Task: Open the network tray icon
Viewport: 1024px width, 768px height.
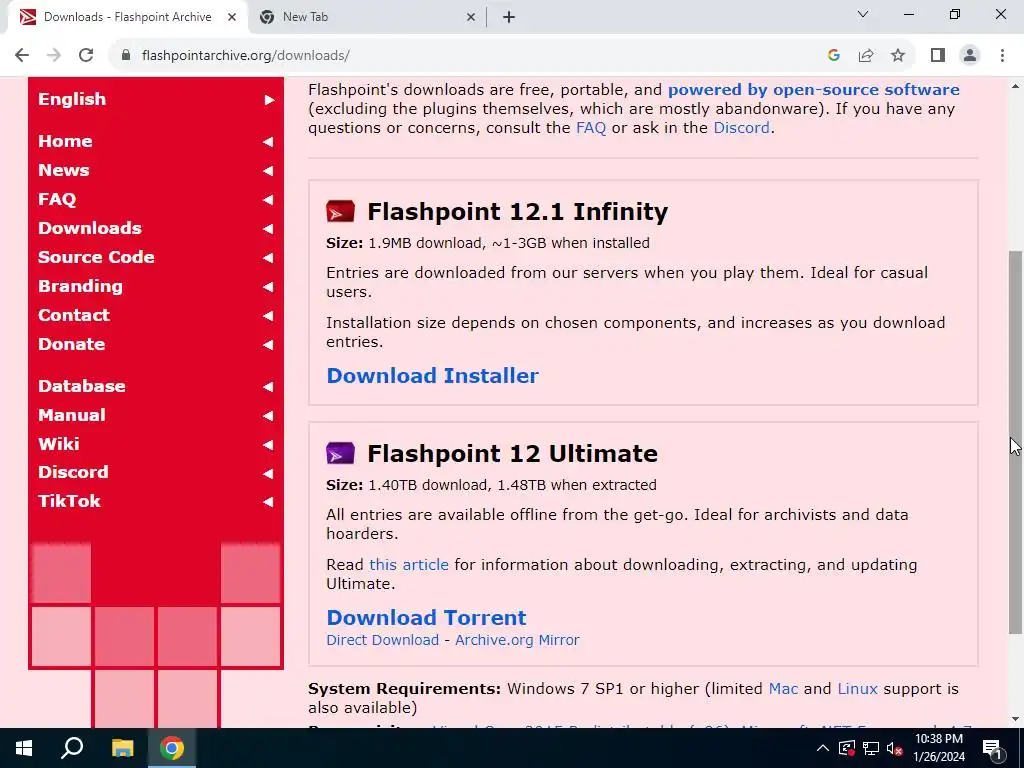Action: (871, 748)
